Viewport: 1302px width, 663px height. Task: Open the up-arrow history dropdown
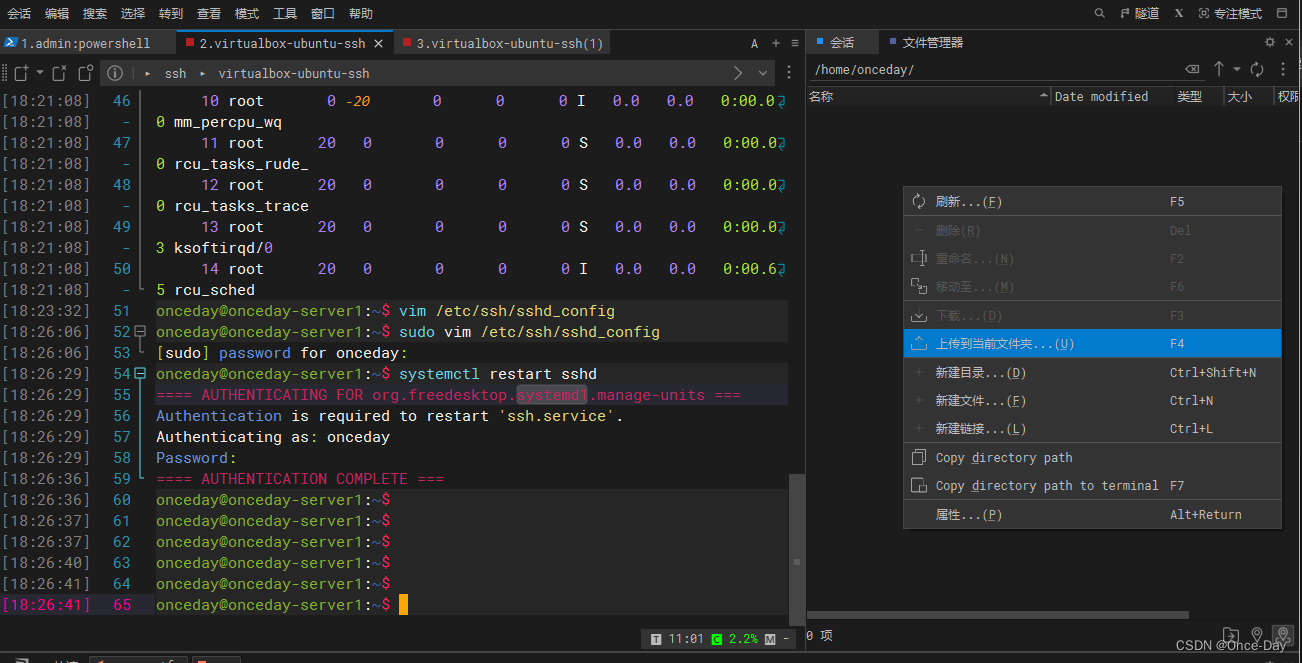(x=1237, y=70)
